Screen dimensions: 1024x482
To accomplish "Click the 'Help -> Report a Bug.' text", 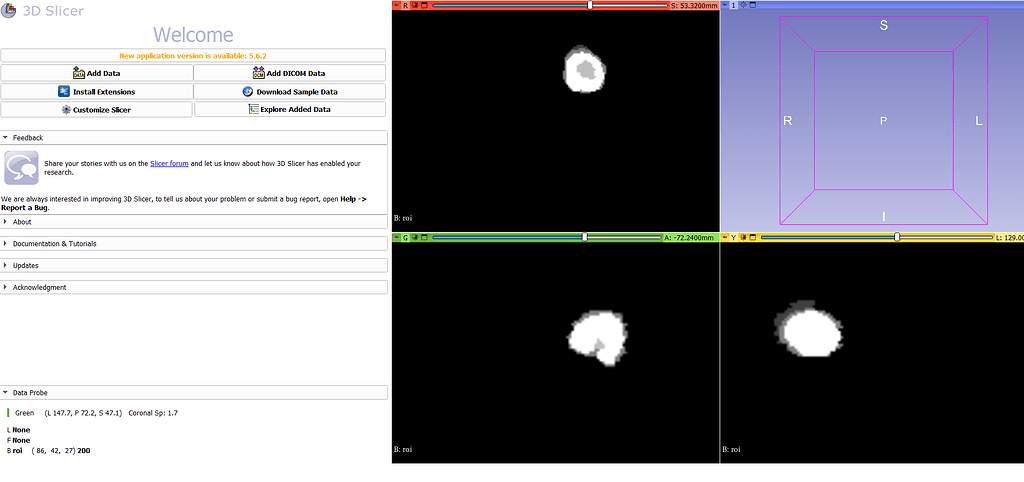I will click(x=184, y=203).
